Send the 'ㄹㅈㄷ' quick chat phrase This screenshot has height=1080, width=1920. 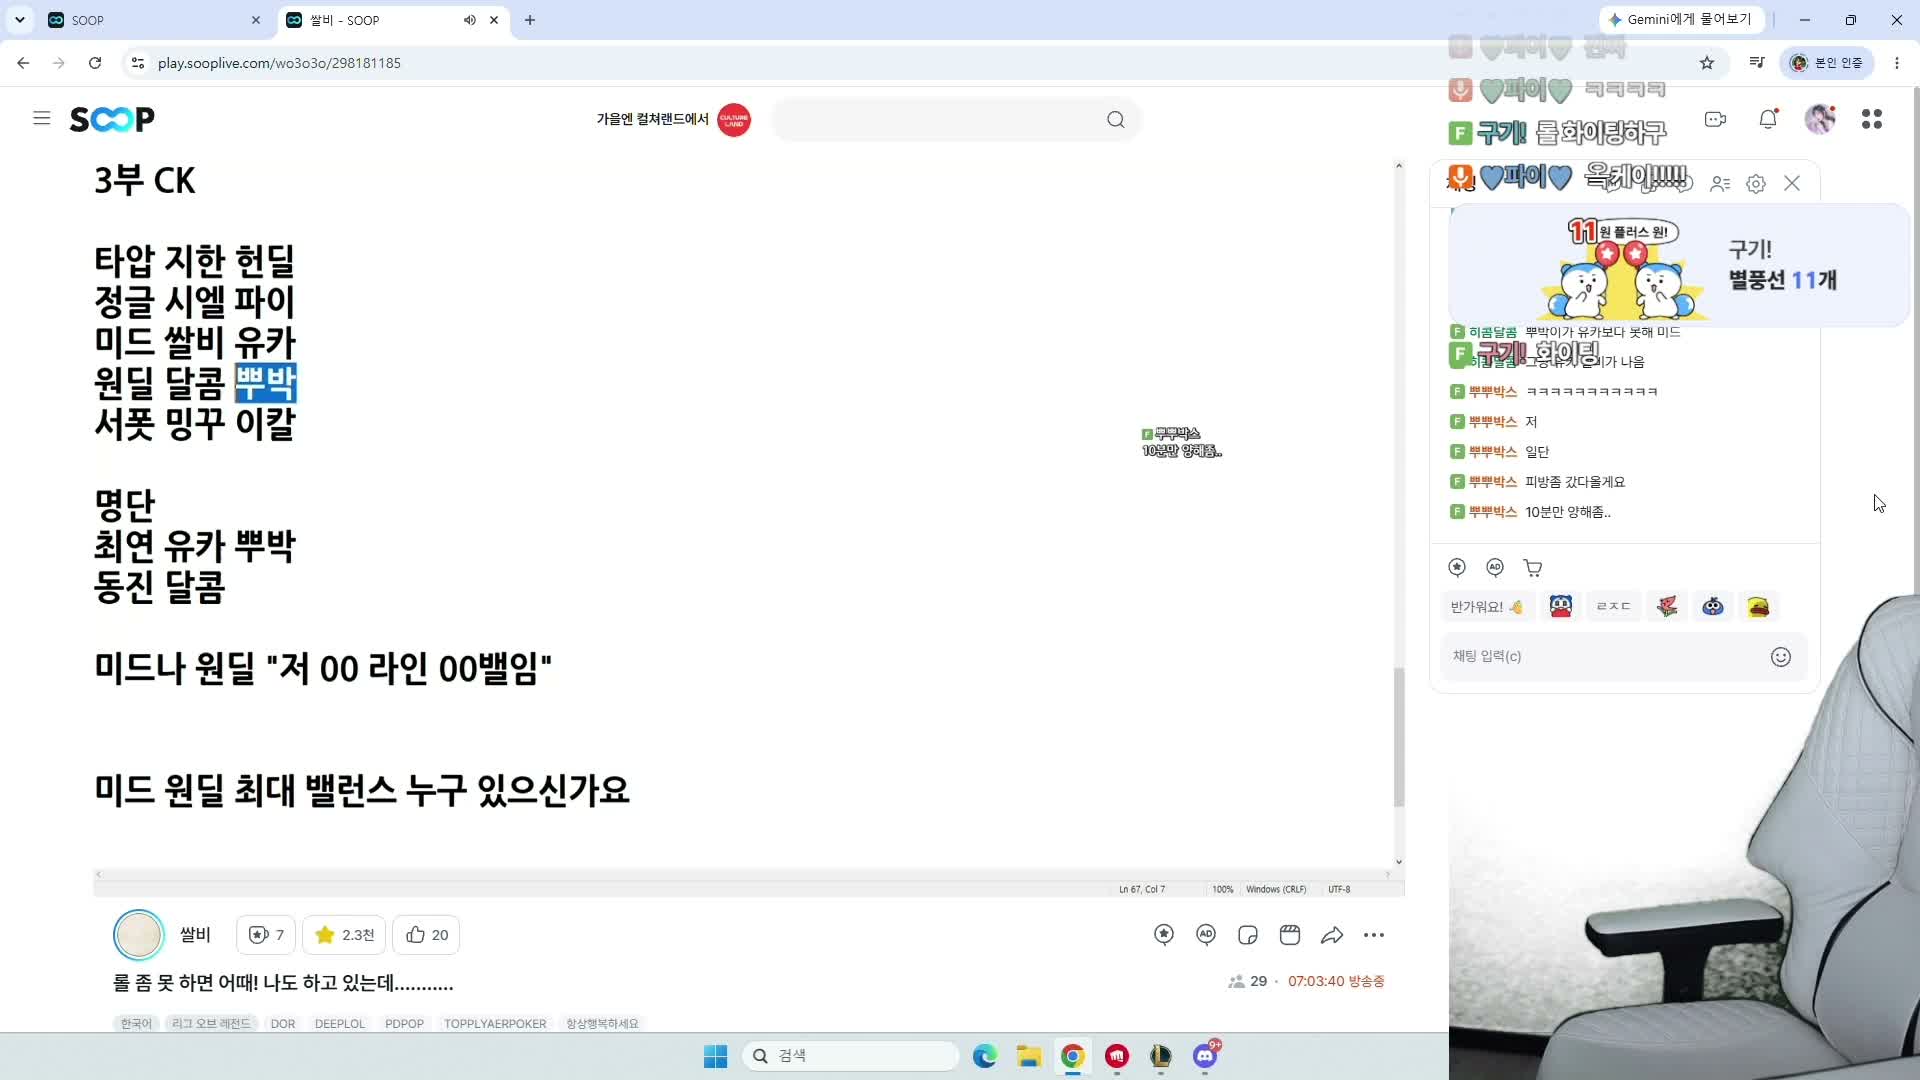tap(1613, 607)
